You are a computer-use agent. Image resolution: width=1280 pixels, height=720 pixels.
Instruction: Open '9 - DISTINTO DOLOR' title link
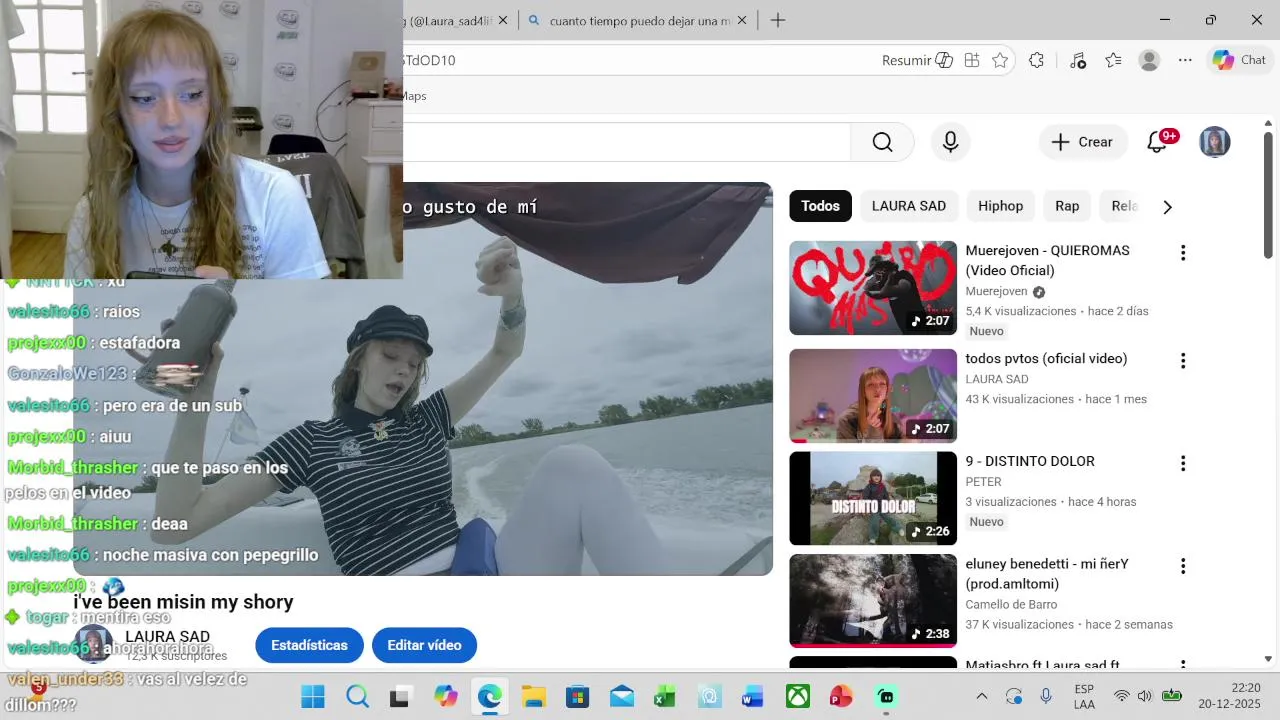click(x=1030, y=461)
